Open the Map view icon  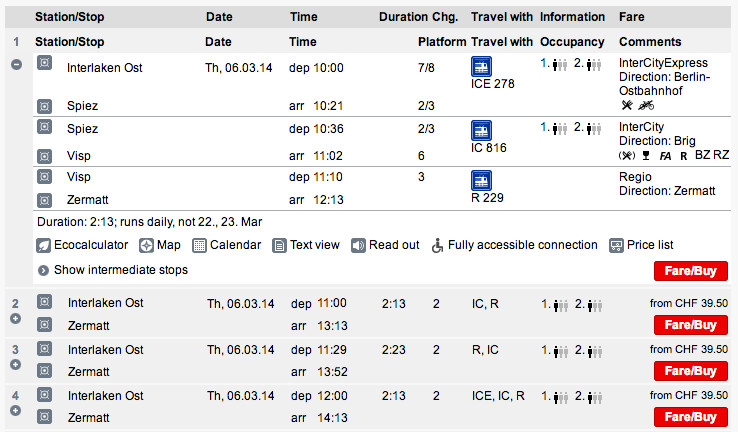pyautogui.click(x=146, y=245)
